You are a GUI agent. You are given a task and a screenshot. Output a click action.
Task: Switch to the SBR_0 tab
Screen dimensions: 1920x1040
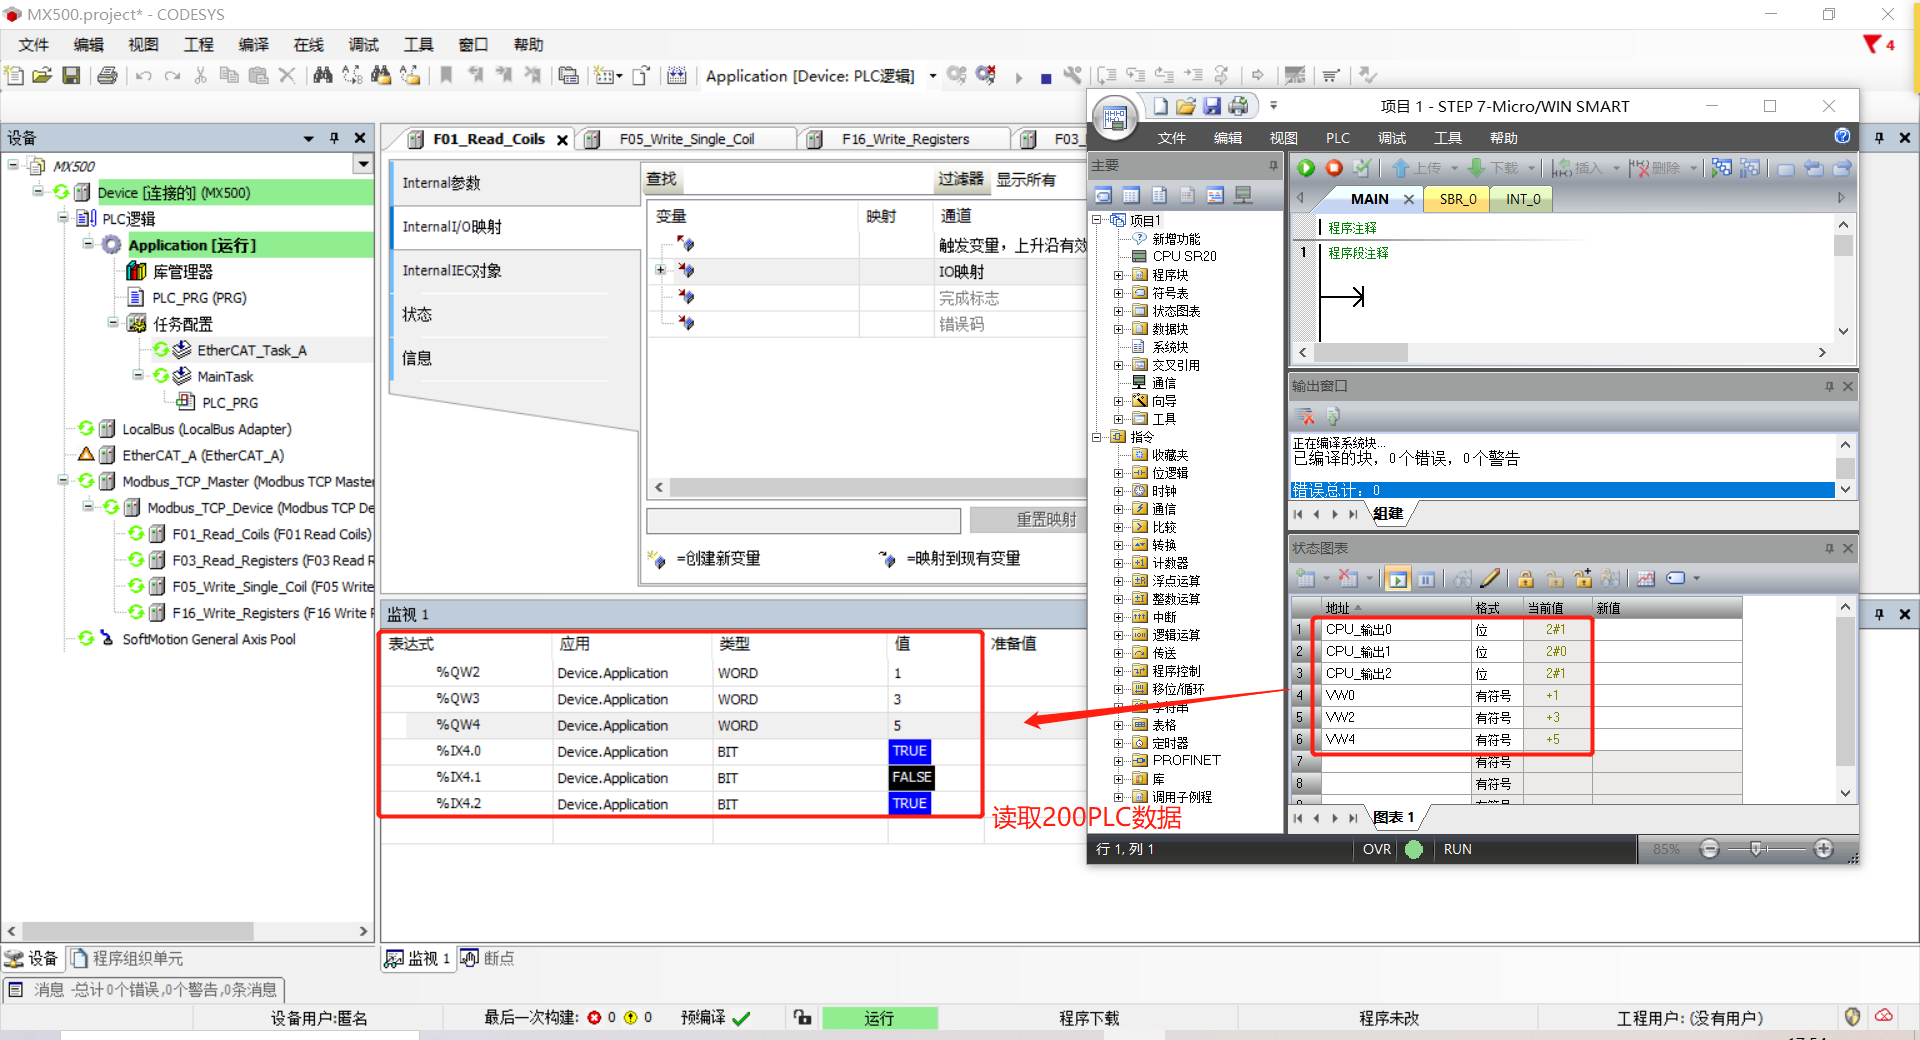pyautogui.click(x=1457, y=199)
